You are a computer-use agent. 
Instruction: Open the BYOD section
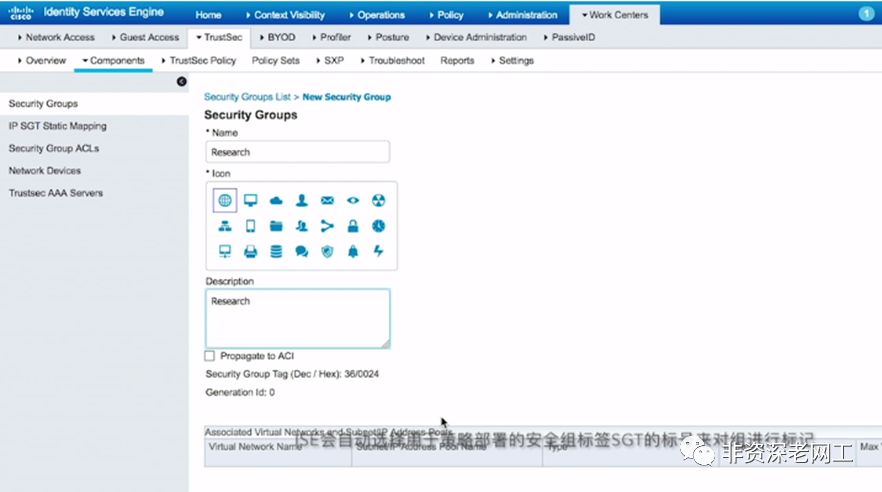277,38
